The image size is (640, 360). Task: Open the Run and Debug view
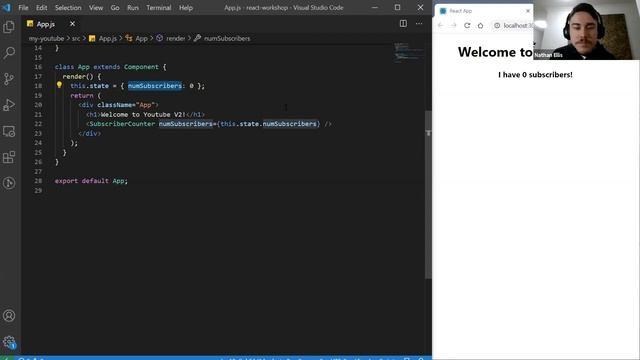pyautogui.click(x=9, y=105)
